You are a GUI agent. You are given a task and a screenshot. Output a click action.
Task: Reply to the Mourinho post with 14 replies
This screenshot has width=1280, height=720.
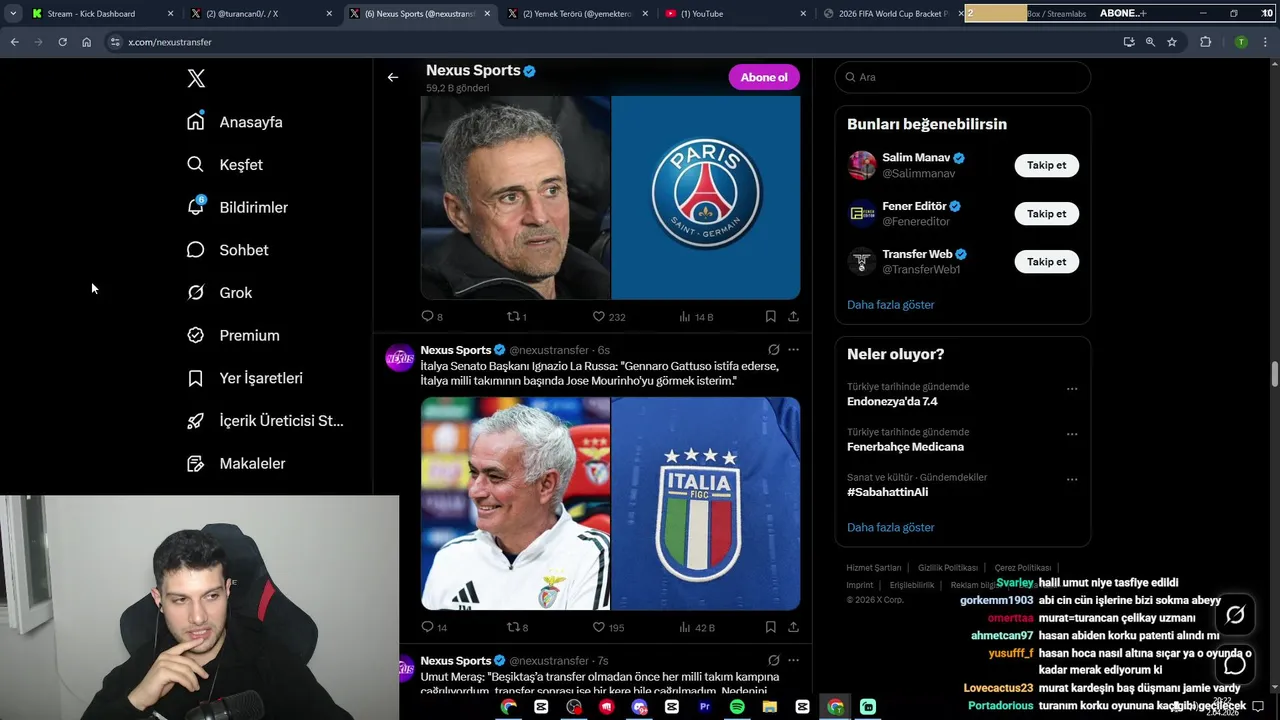434,627
